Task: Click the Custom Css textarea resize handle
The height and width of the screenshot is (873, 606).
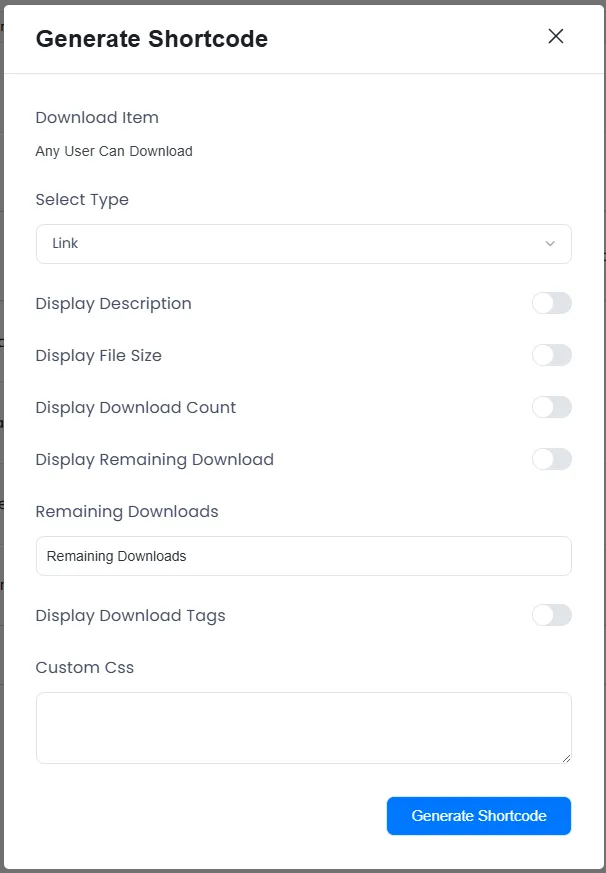Action: (x=566, y=758)
